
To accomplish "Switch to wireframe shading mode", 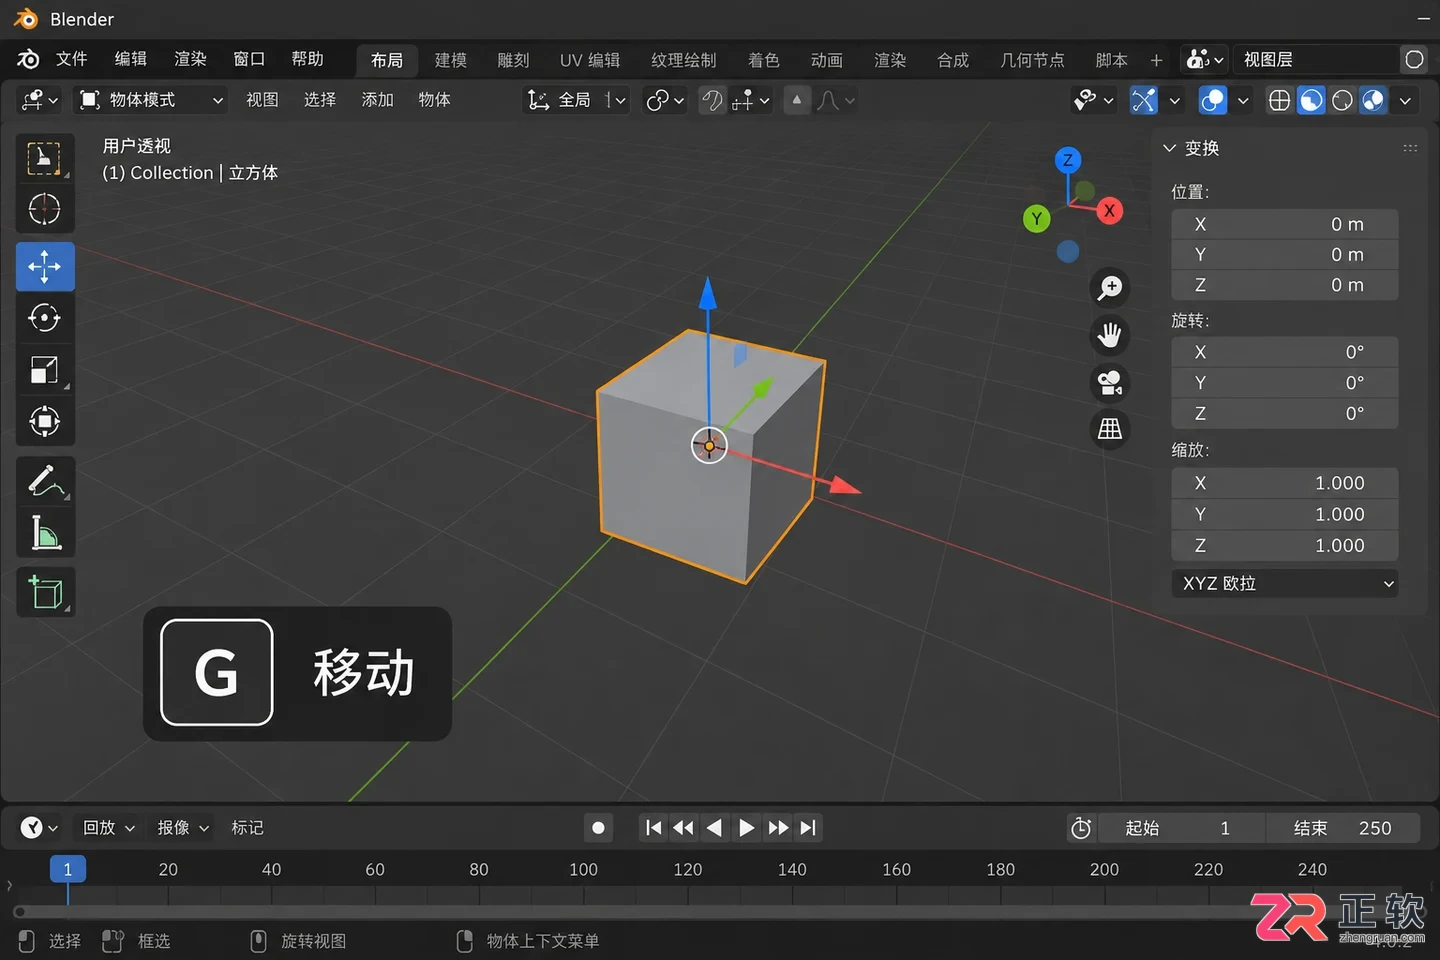I will pyautogui.click(x=1279, y=100).
